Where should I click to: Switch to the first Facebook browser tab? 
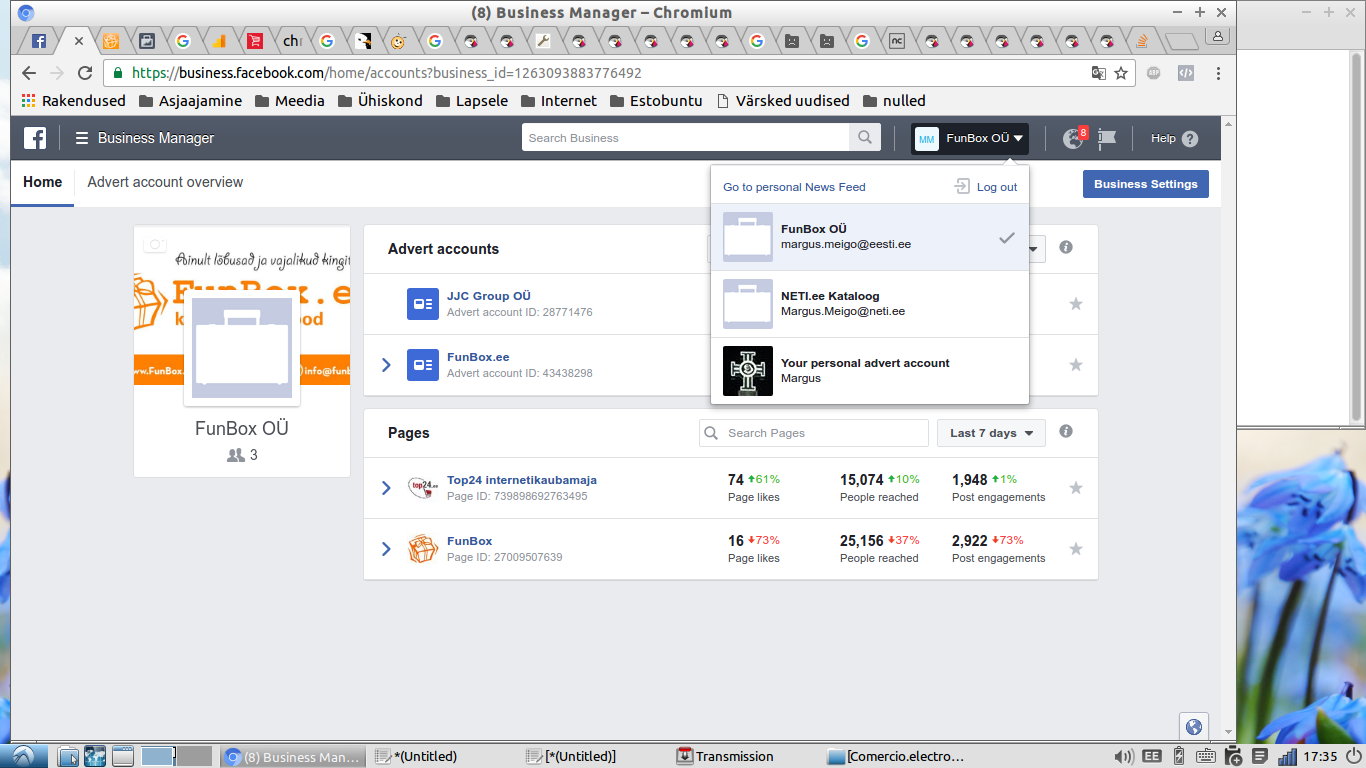(x=39, y=41)
